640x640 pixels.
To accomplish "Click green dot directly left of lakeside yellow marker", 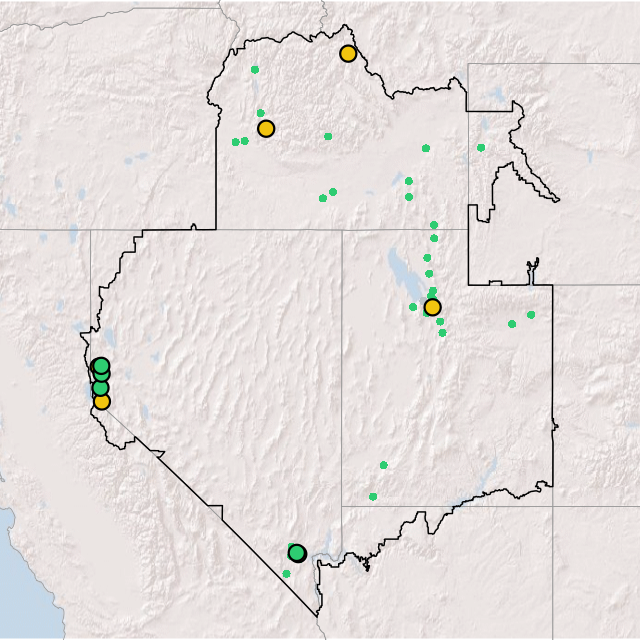I will pyautogui.click(x=413, y=307).
